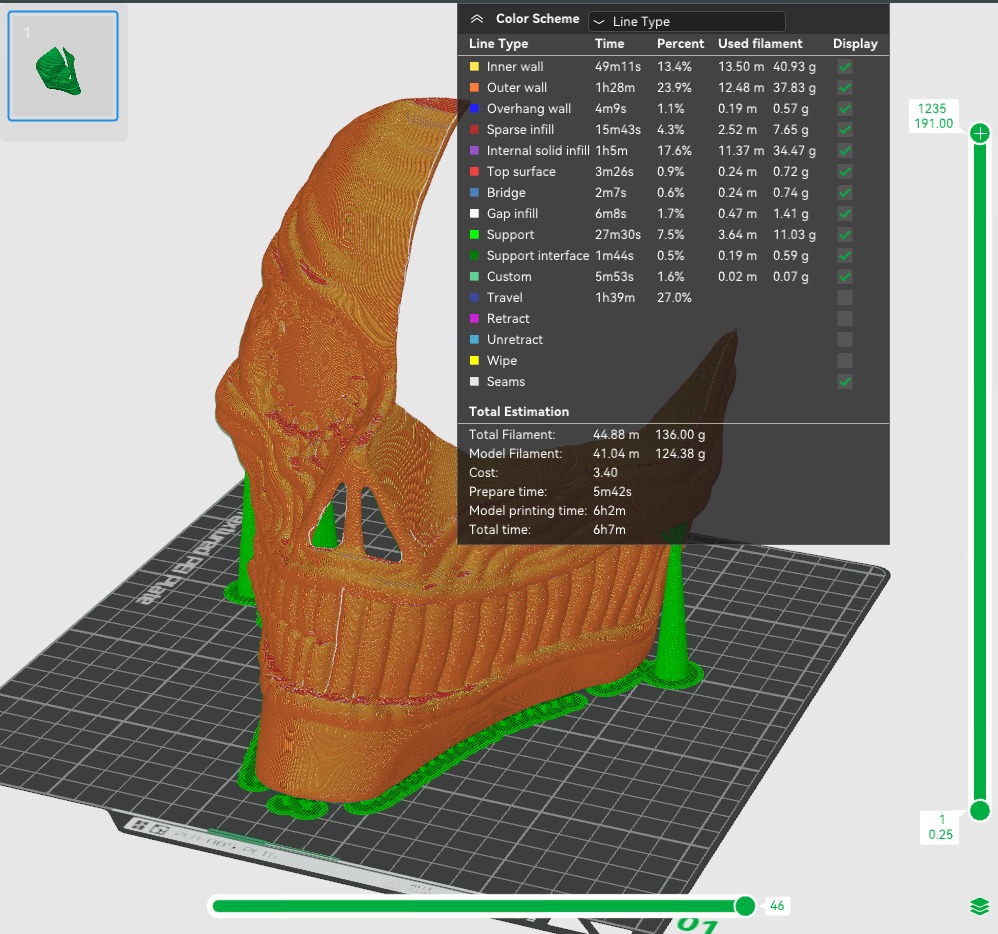This screenshot has height=934, width=998.
Task: Toggle Support interface display checkbox
Action: click(845, 255)
